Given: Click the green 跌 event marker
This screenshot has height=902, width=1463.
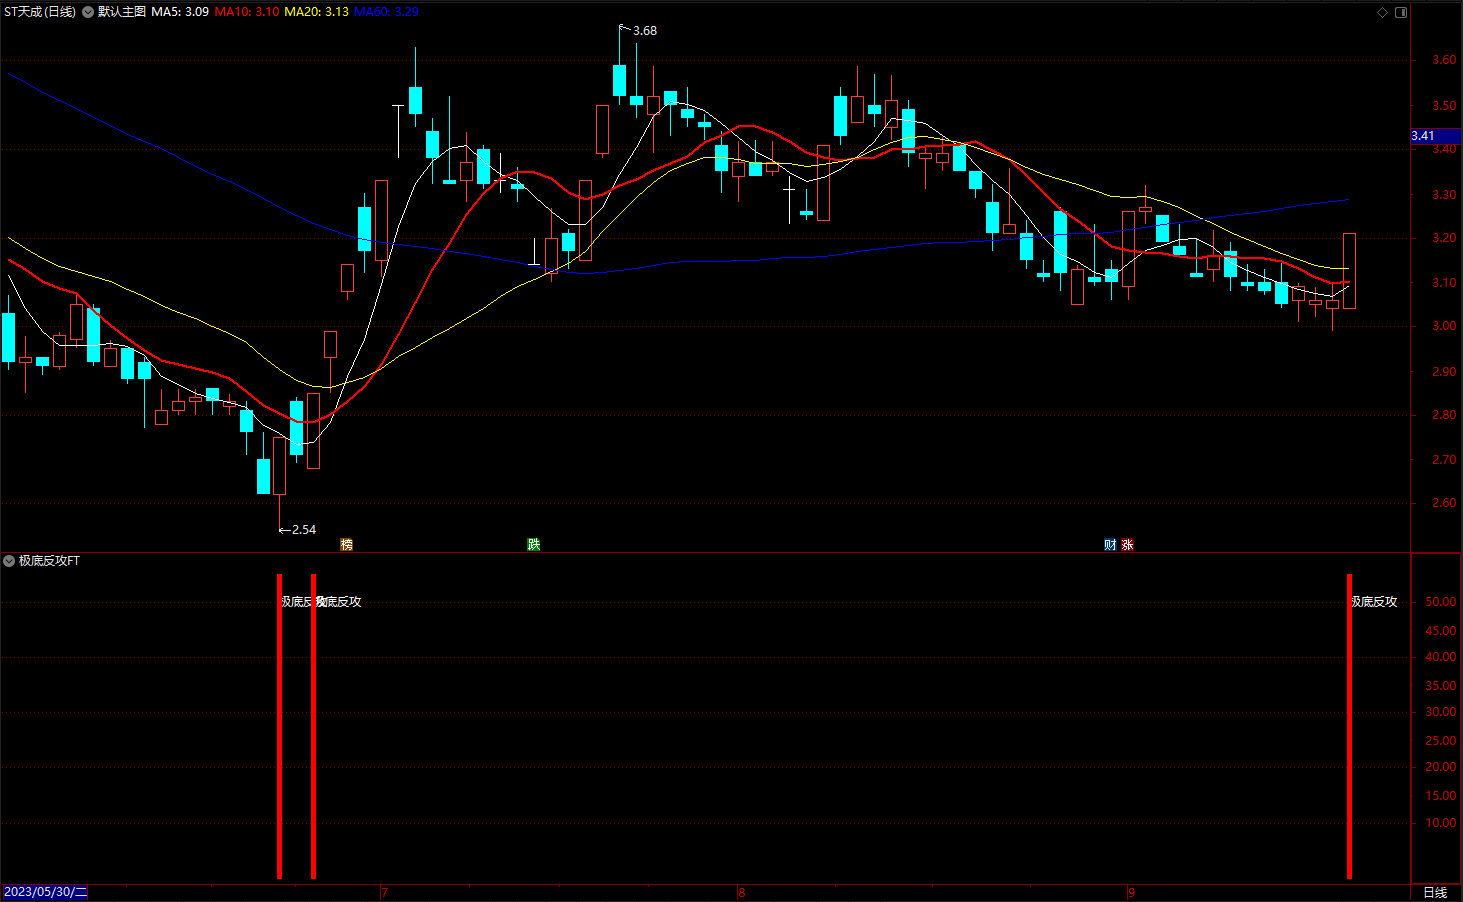Looking at the screenshot, I should tap(534, 545).
